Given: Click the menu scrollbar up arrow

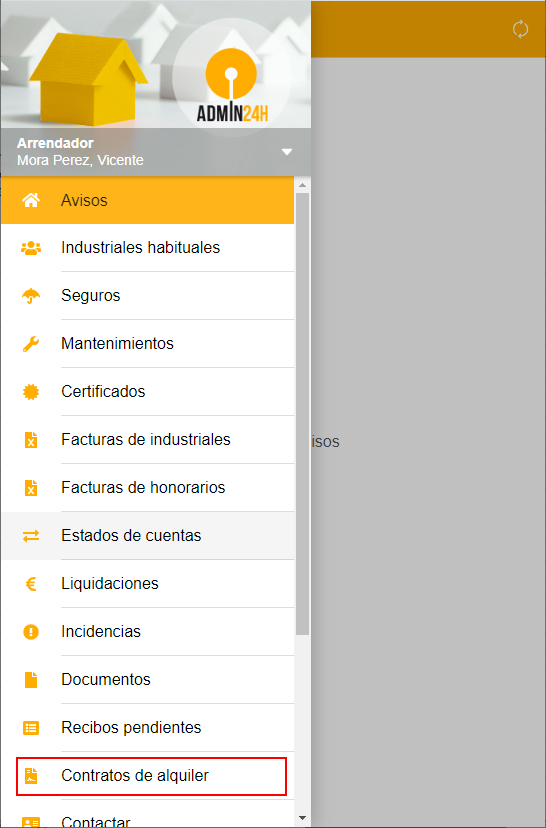Looking at the screenshot, I should [x=303, y=185].
